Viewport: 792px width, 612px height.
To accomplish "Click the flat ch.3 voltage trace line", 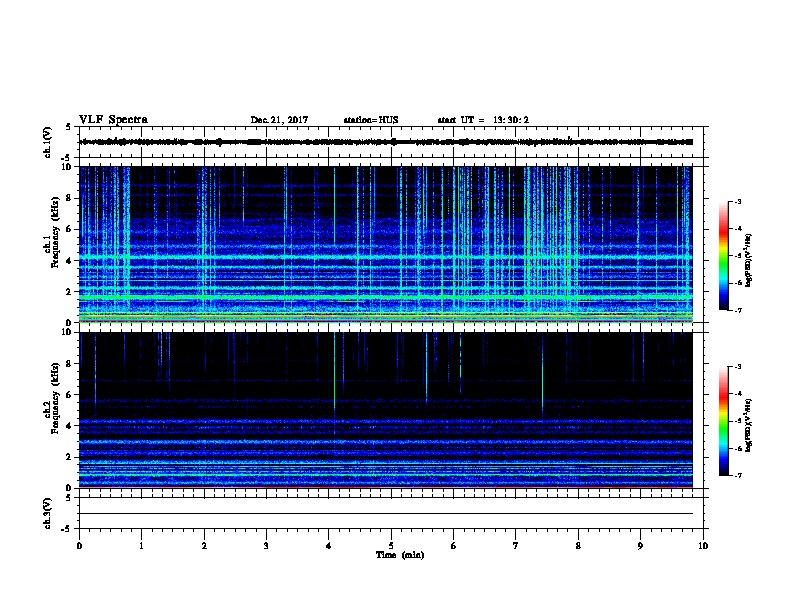I will [x=386, y=514].
